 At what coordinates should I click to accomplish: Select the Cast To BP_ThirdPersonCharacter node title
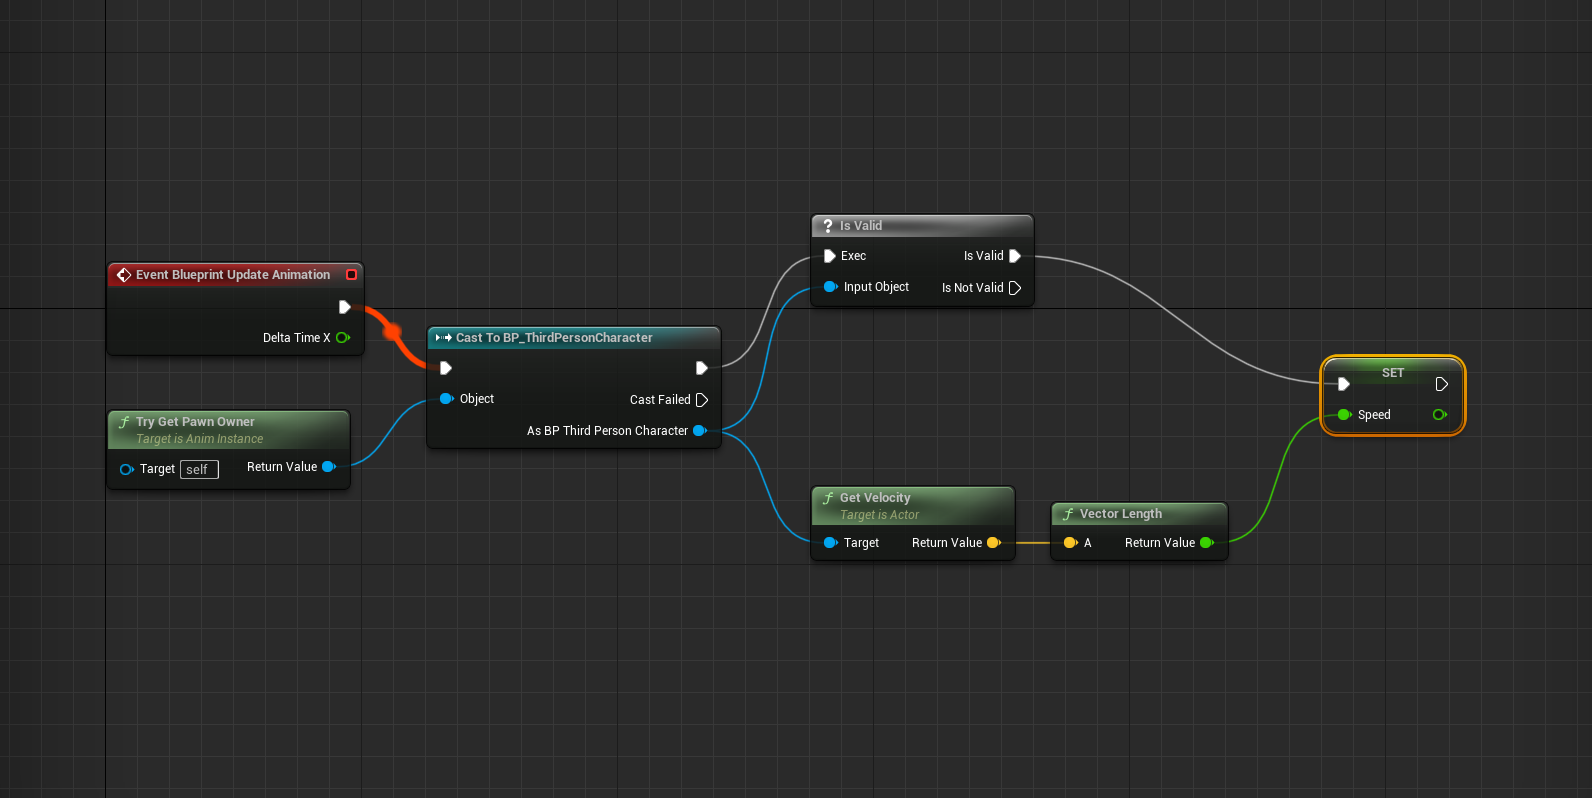(x=554, y=338)
